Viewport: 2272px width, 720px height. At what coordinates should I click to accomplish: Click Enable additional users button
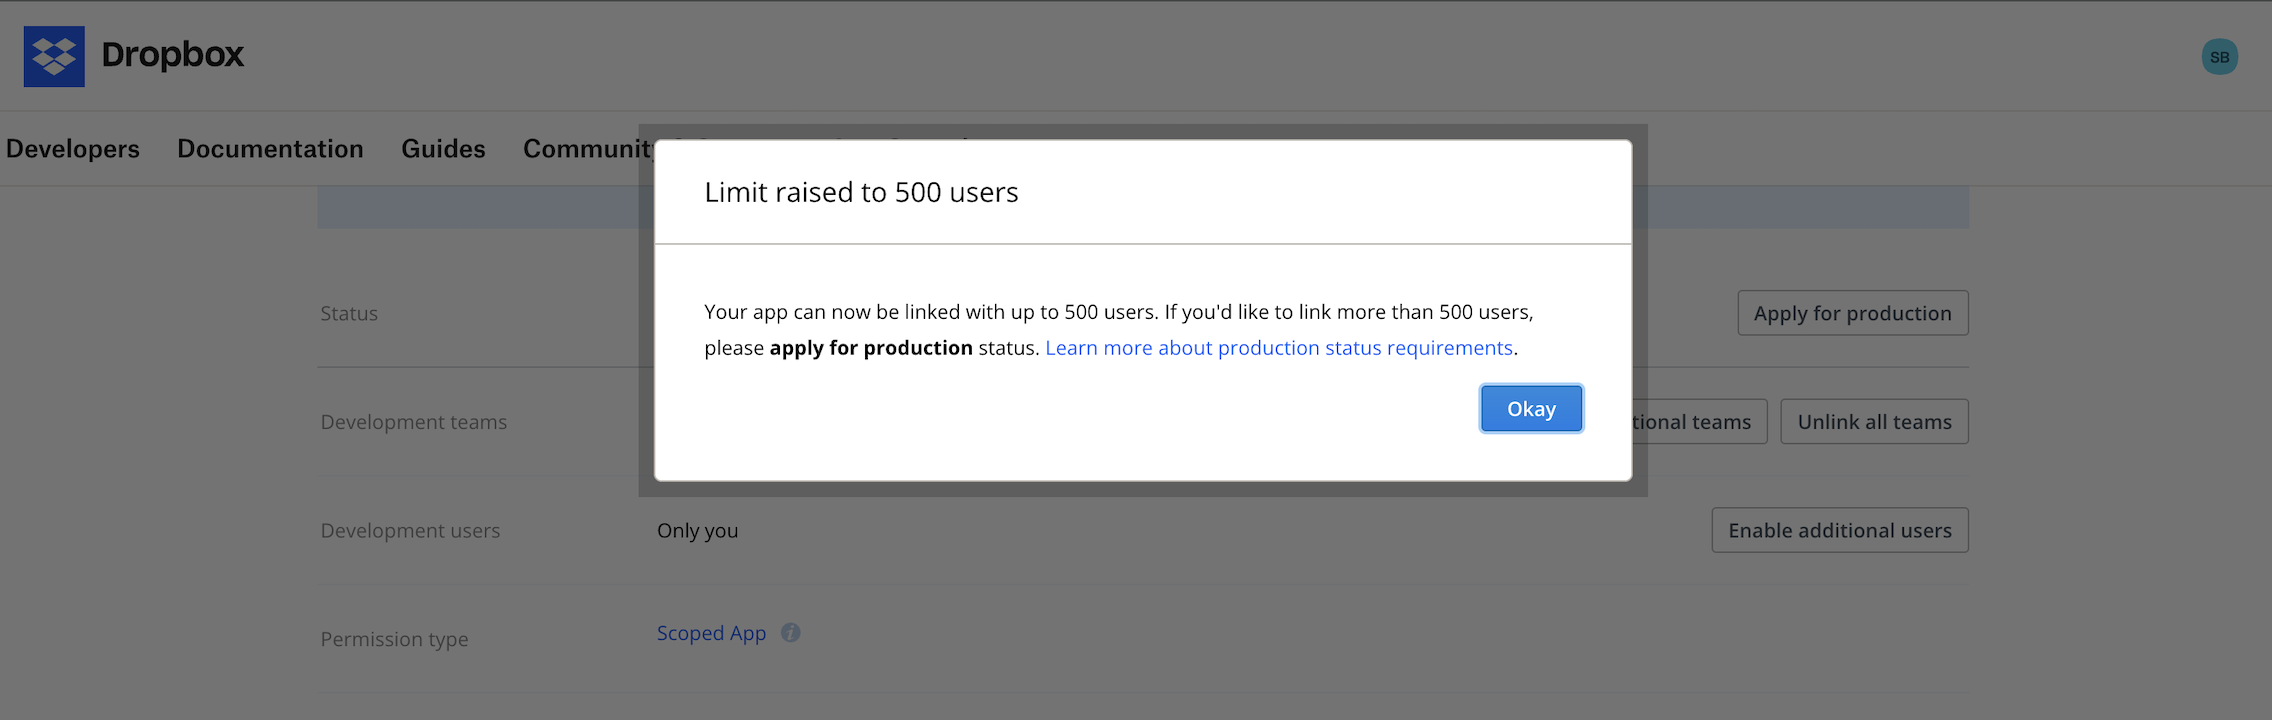pyautogui.click(x=1839, y=530)
